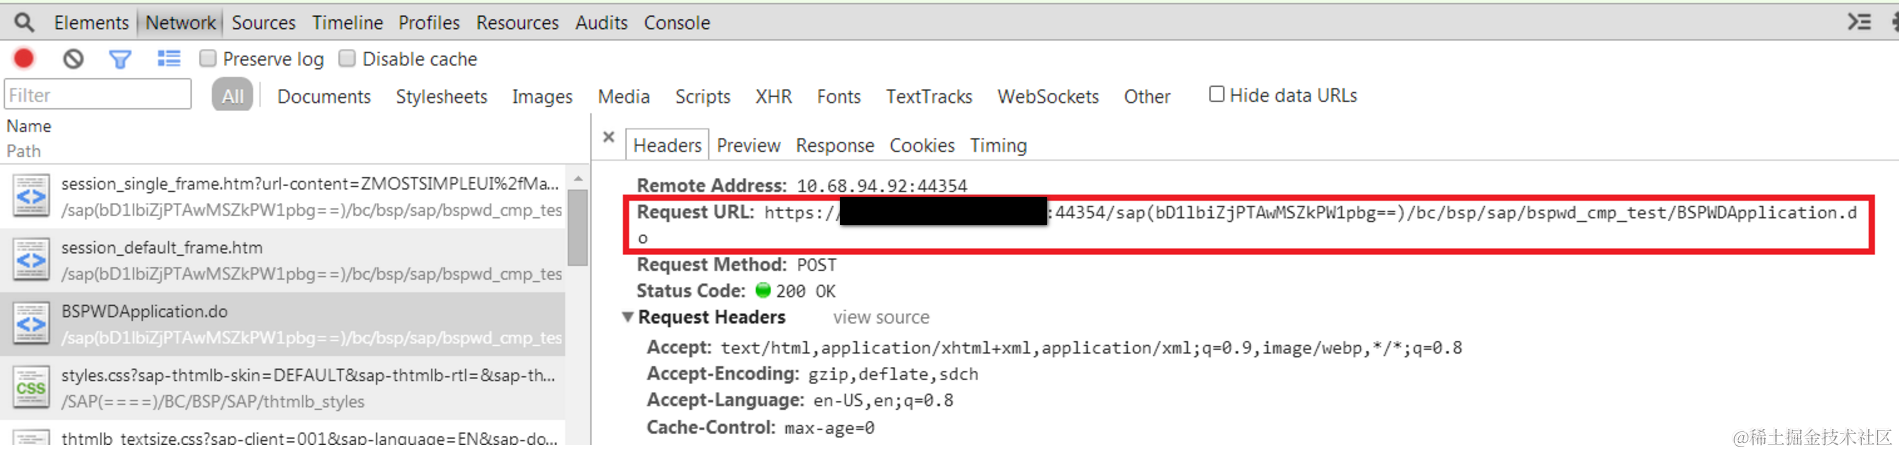Collapse the Request Headers section
Image resolution: width=1899 pixels, height=454 pixels.
pos(627,317)
